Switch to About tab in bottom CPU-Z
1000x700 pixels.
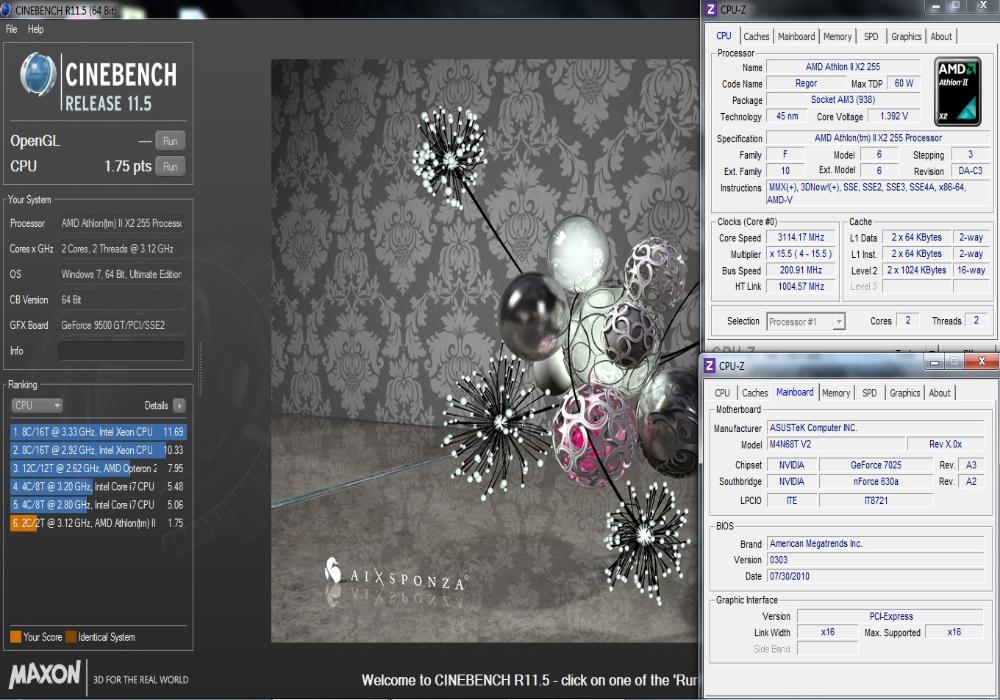pyautogui.click(x=939, y=393)
